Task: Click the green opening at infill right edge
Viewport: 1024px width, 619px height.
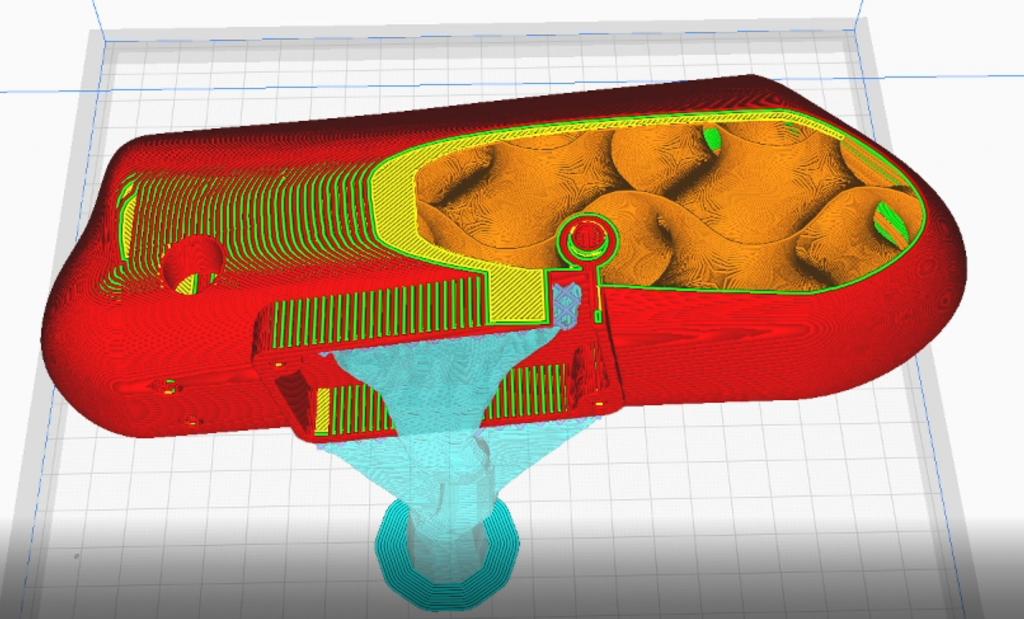Action: click(x=892, y=222)
